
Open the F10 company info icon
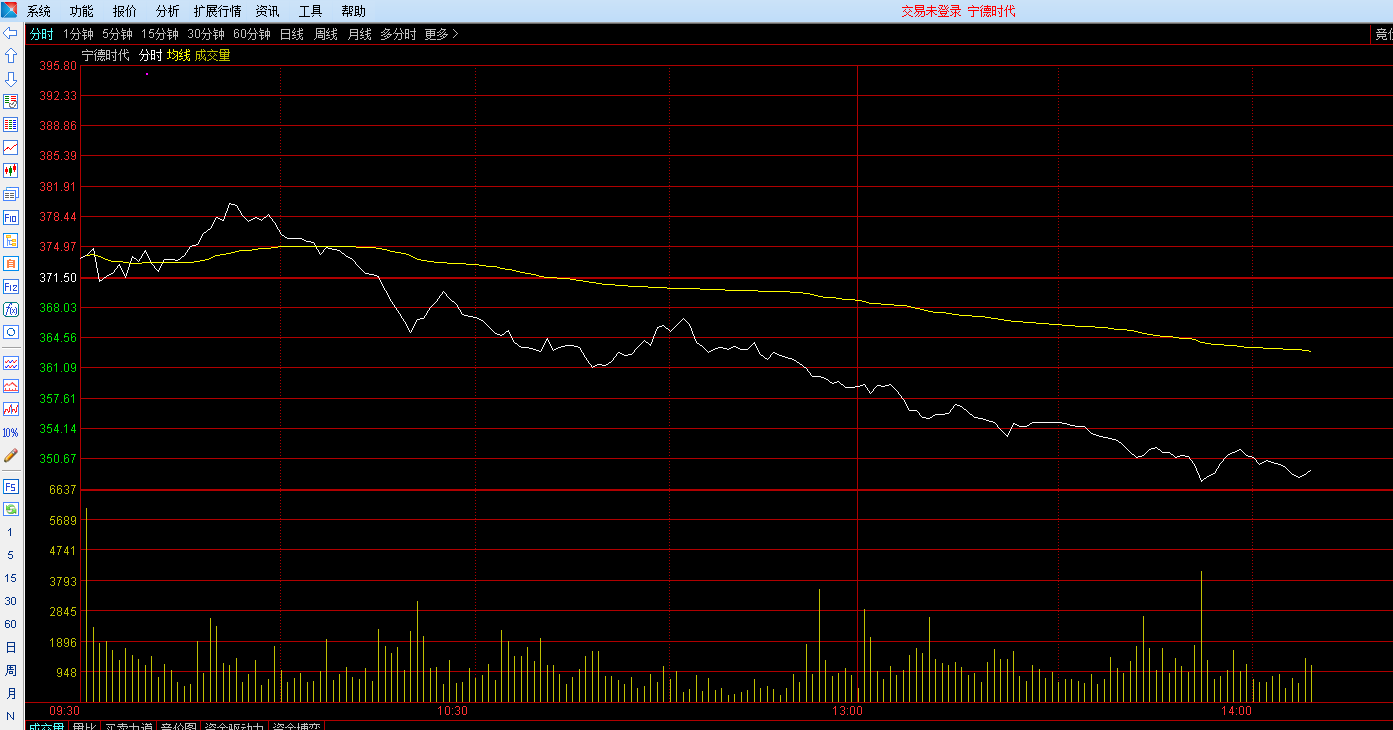click(x=11, y=217)
